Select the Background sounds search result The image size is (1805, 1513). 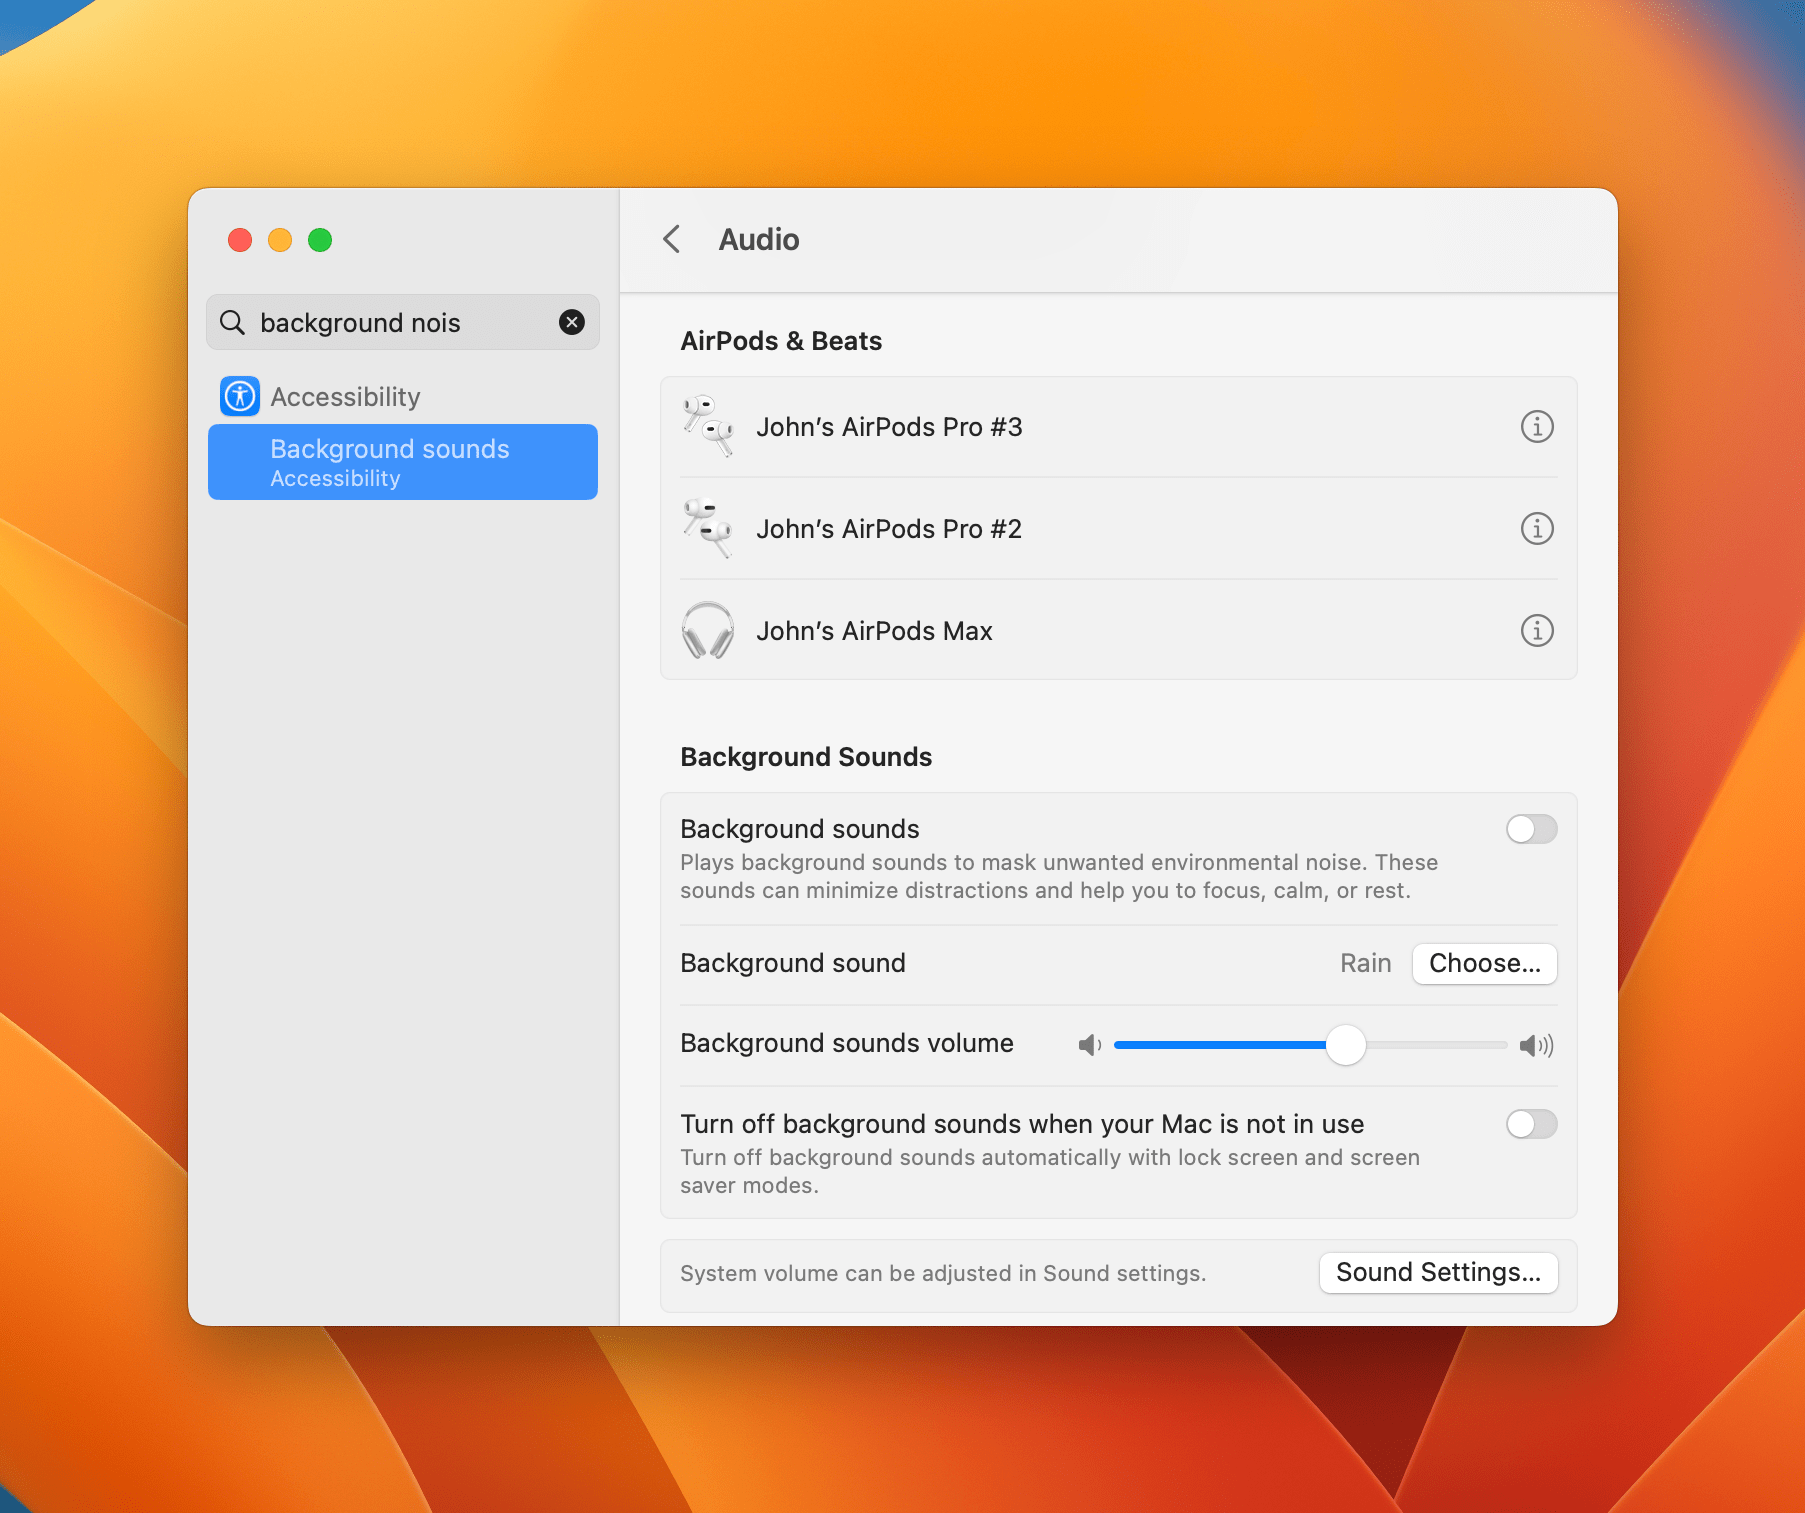click(403, 462)
